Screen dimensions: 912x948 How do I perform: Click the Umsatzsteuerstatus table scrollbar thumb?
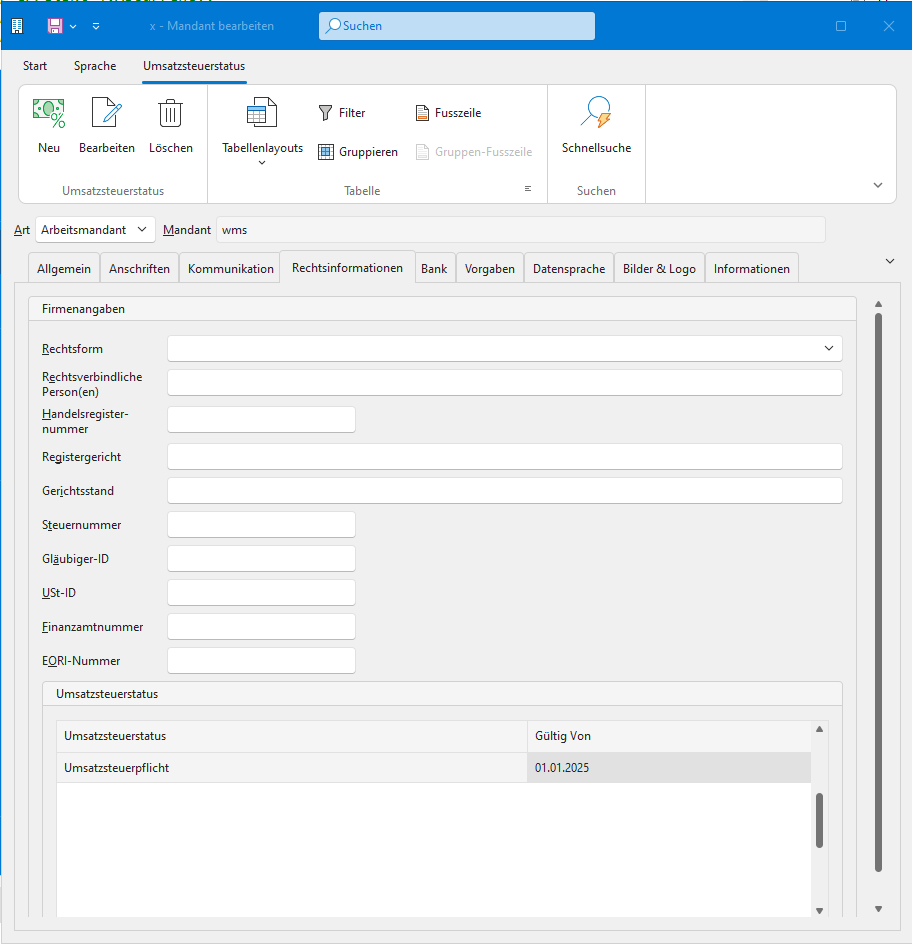[x=820, y=820]
